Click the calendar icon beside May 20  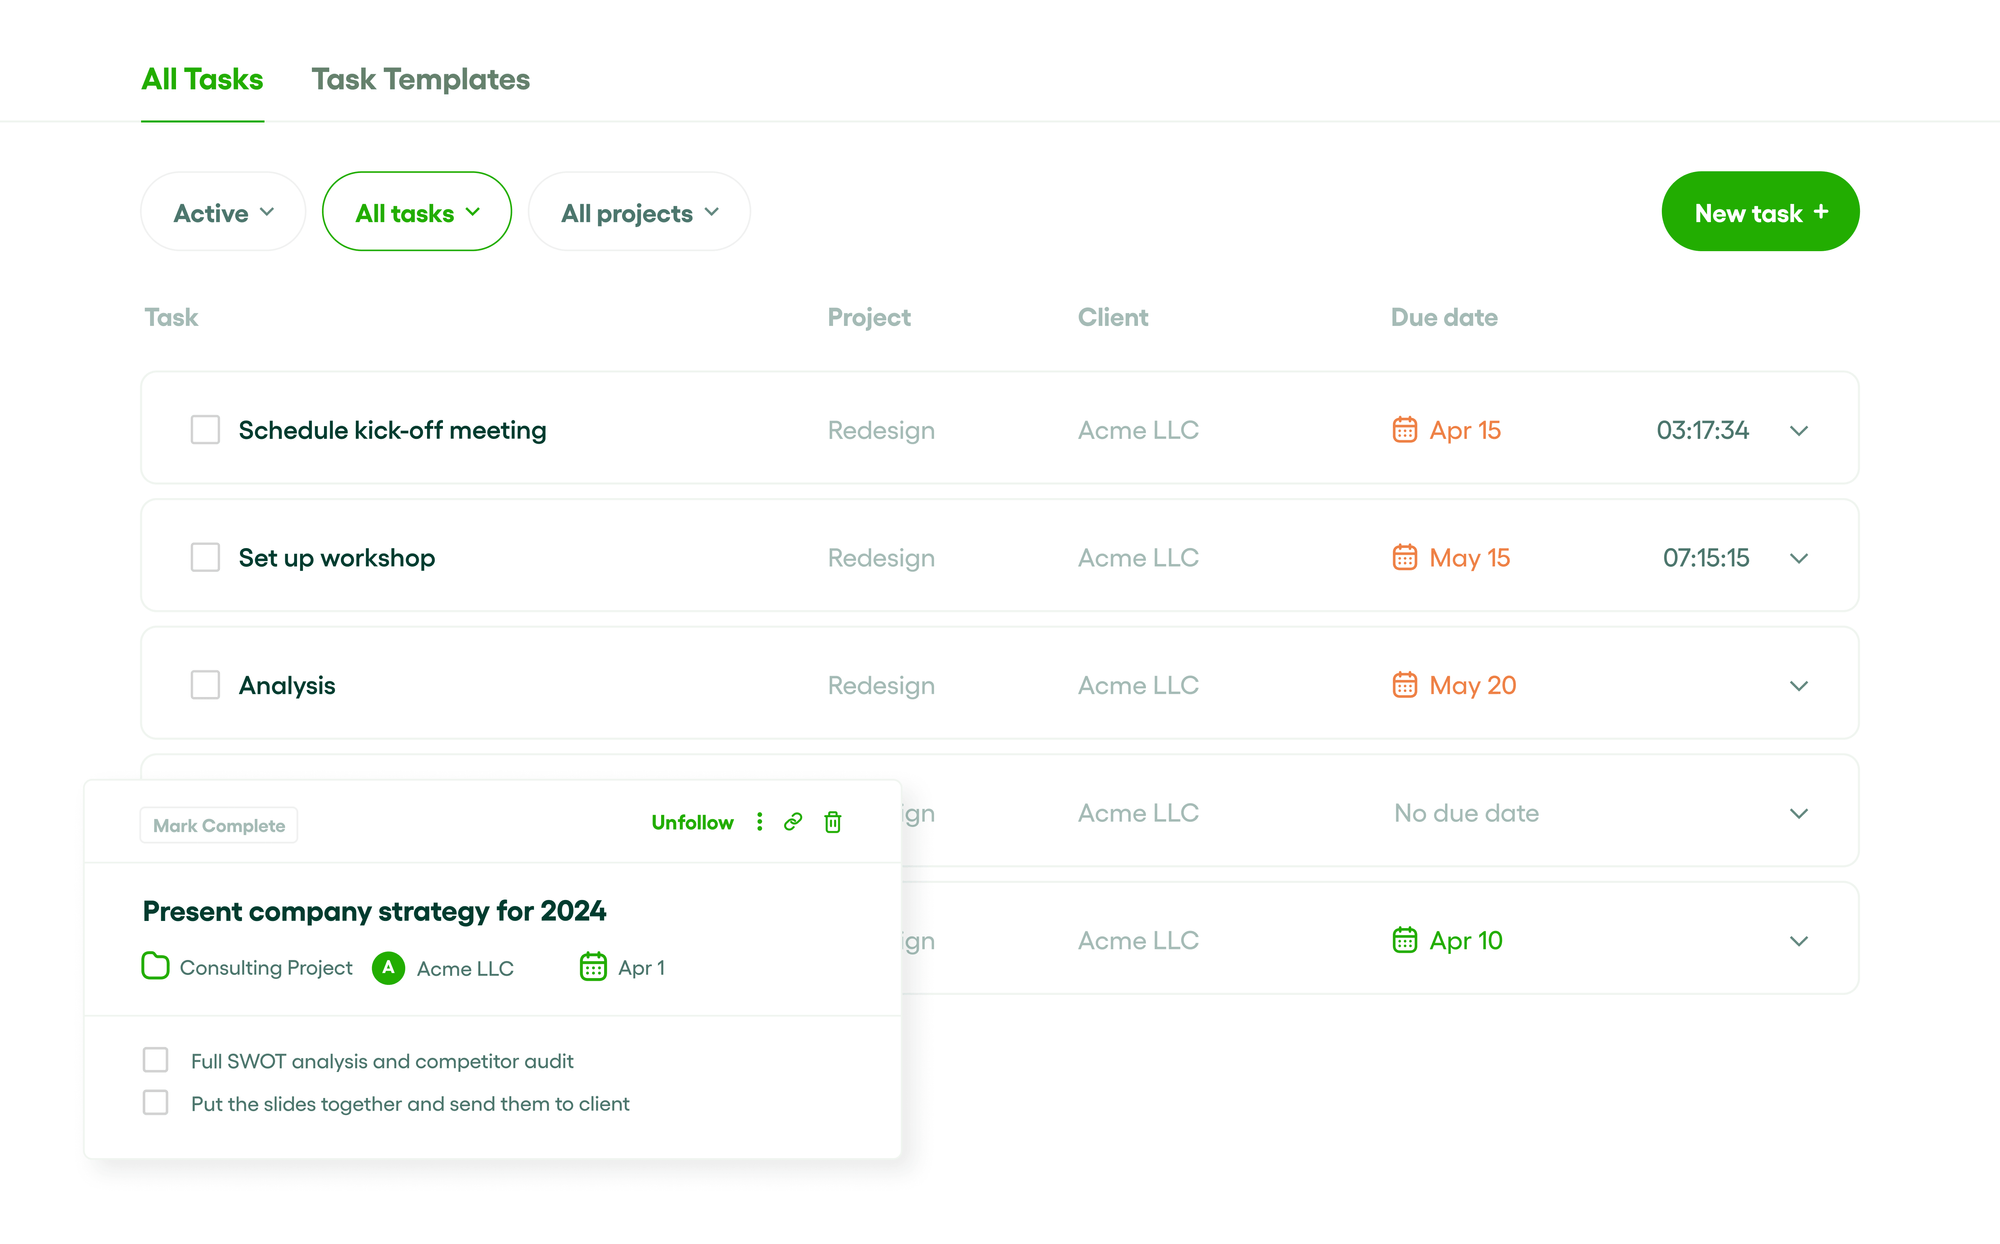pyautogui.click(x=1405, y=685)
